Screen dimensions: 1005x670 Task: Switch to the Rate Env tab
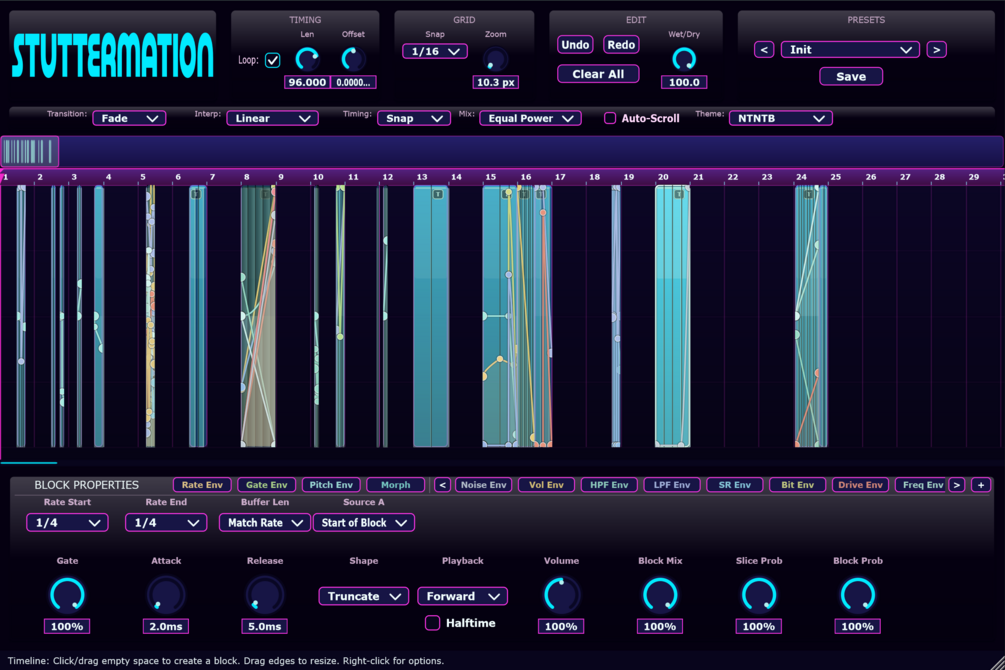(202, 485)
